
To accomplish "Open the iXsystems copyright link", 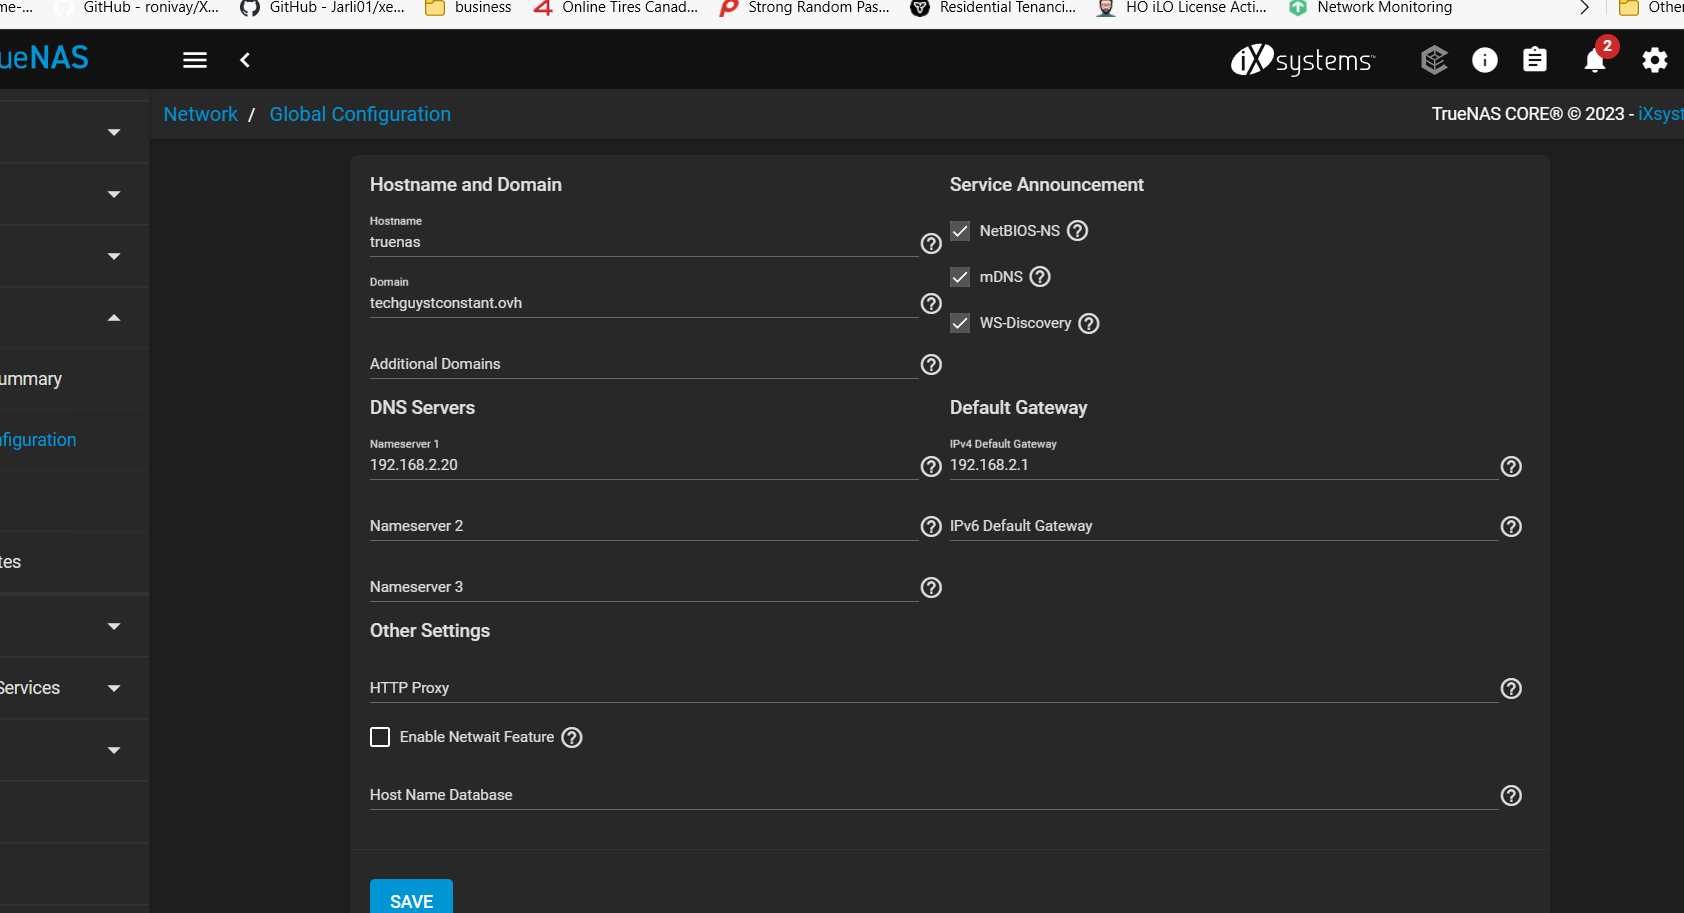I will point(1661,114).
